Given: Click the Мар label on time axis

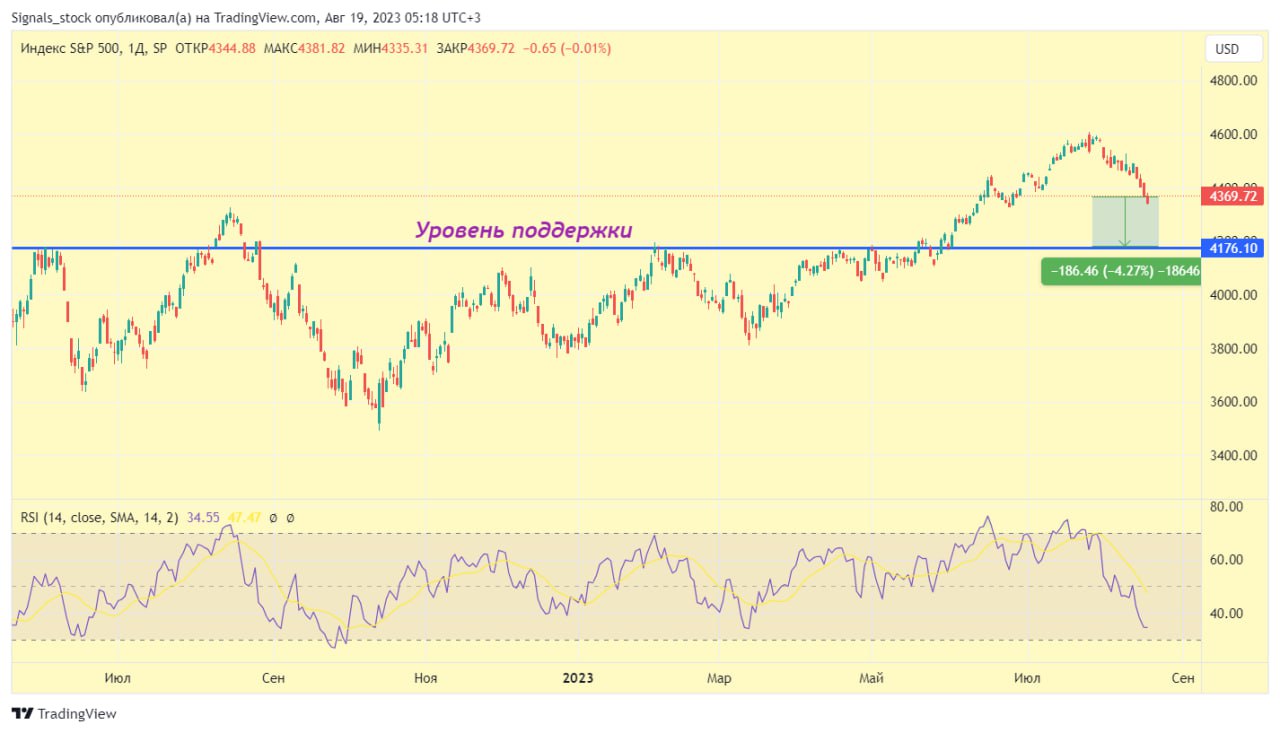Looking at the screenshot, I should [x=719, y=678].
